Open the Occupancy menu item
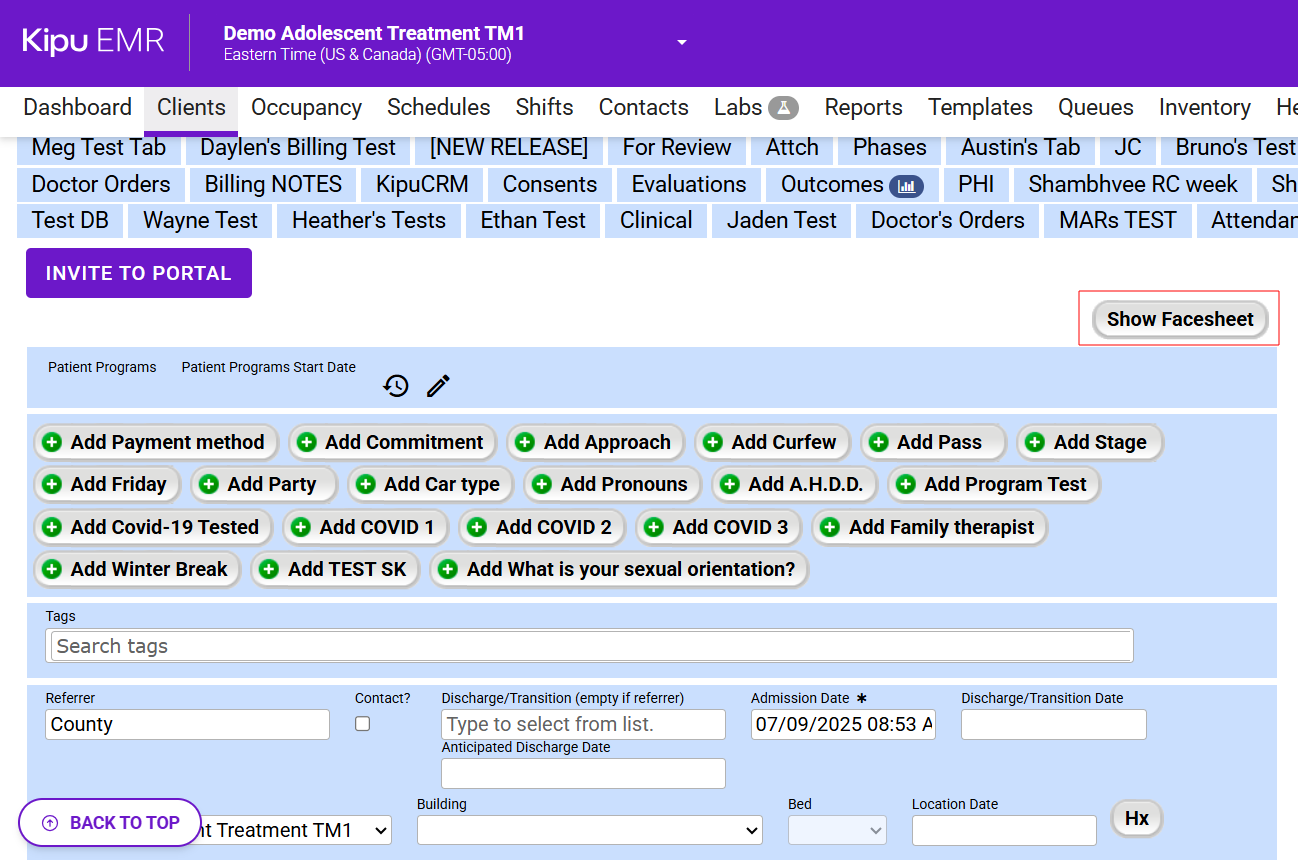 306,108
